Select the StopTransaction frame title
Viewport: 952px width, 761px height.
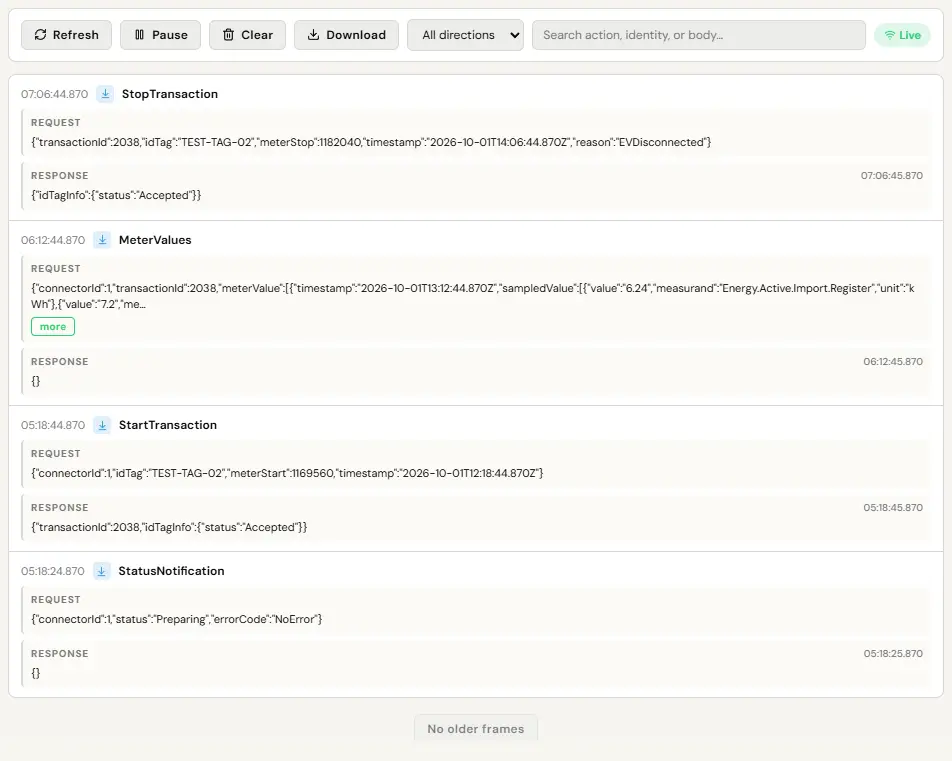(169, 94)
